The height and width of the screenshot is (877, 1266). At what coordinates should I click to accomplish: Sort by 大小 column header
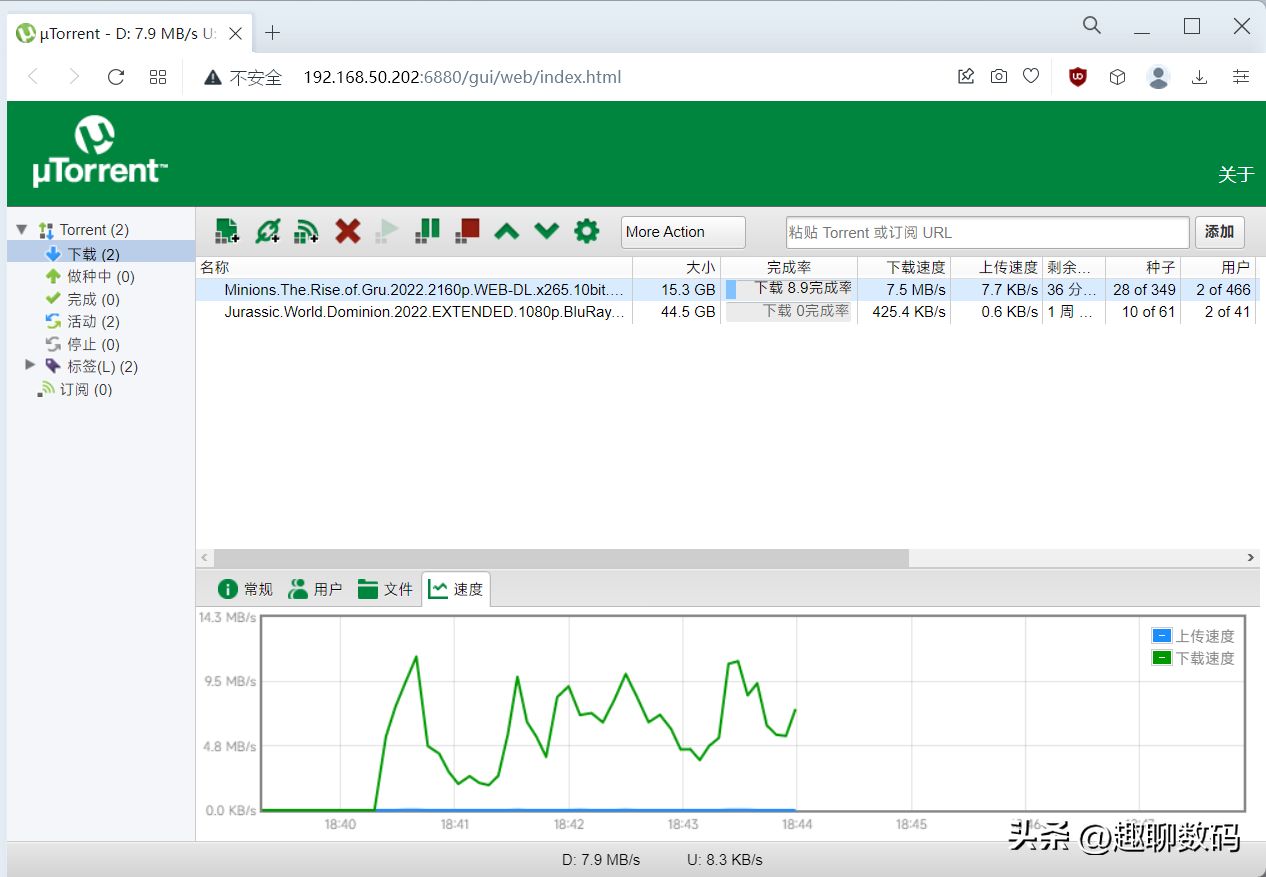click(677, 267)
